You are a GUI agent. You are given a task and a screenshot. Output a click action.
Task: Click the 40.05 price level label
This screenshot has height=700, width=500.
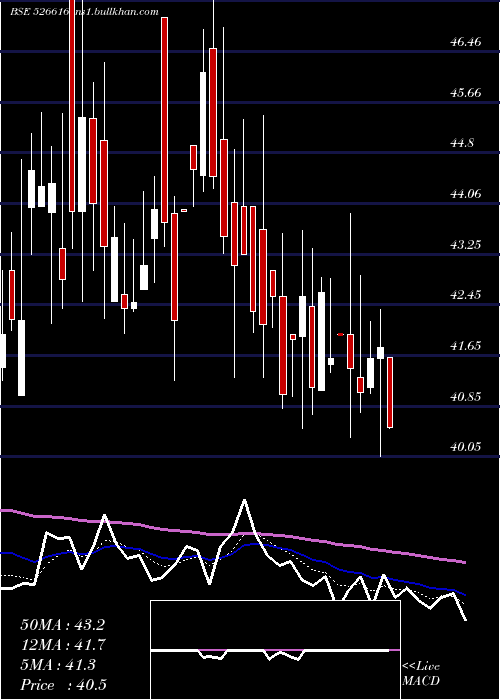coord(466,446)
